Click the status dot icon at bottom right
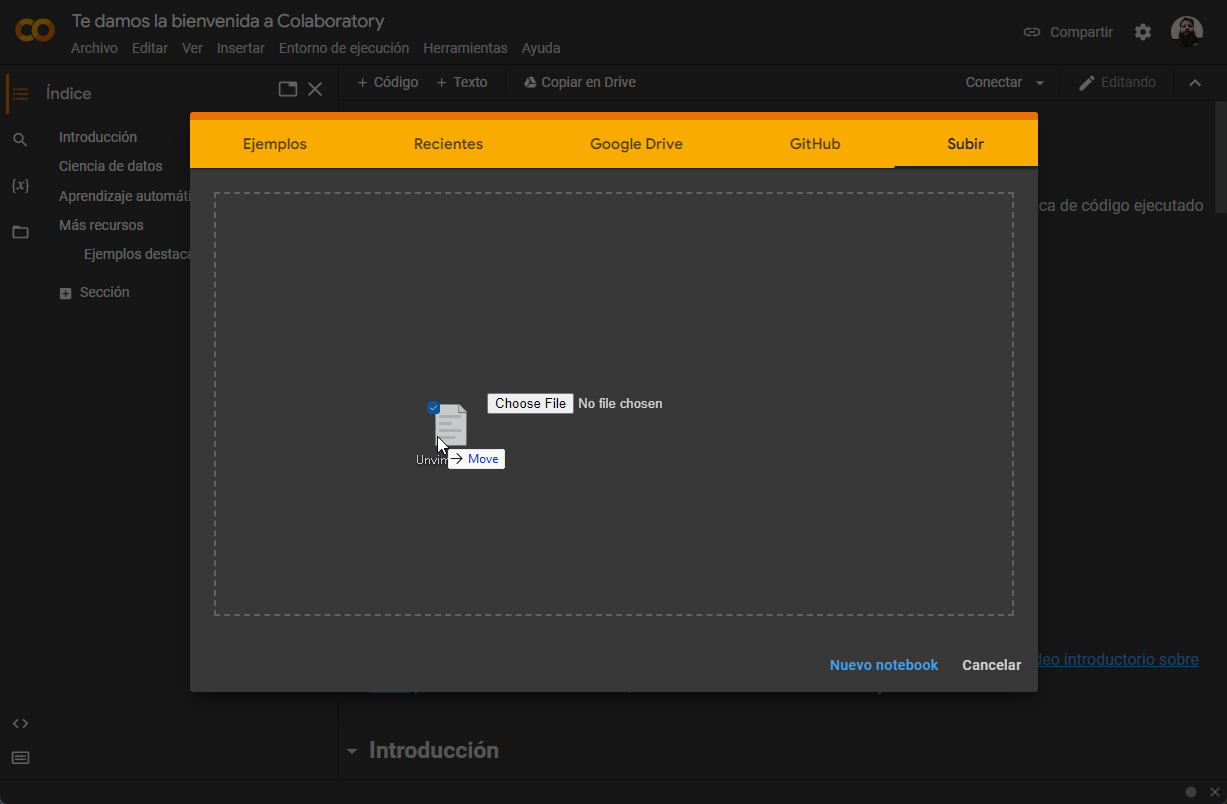 1191,792
